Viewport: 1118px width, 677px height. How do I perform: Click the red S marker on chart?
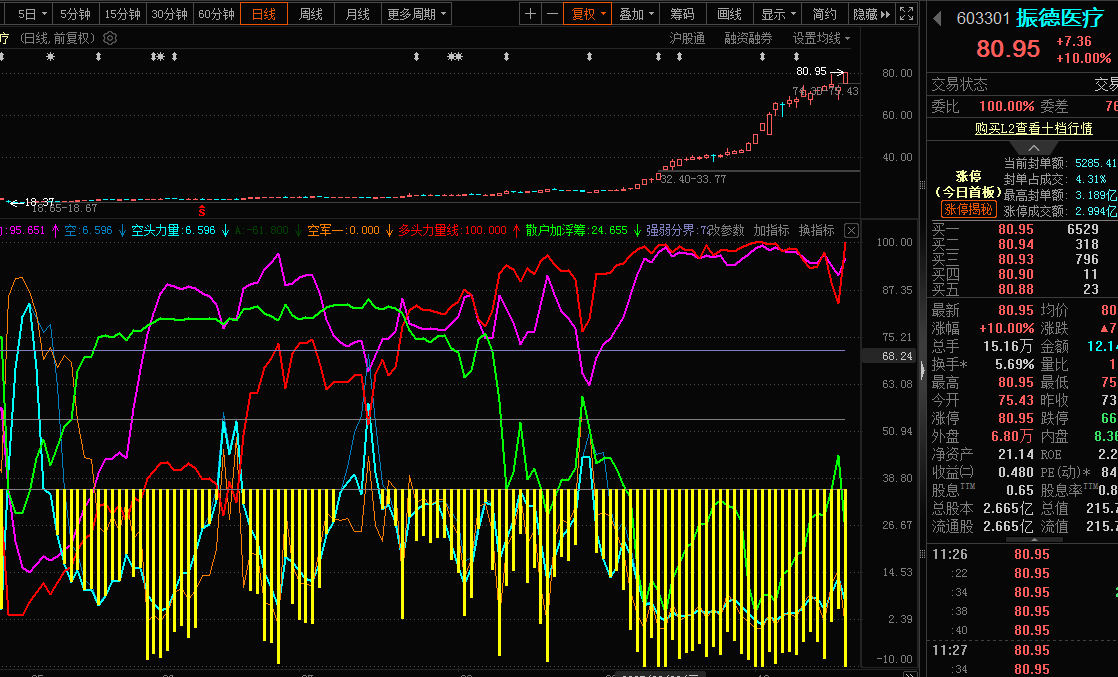202,211
